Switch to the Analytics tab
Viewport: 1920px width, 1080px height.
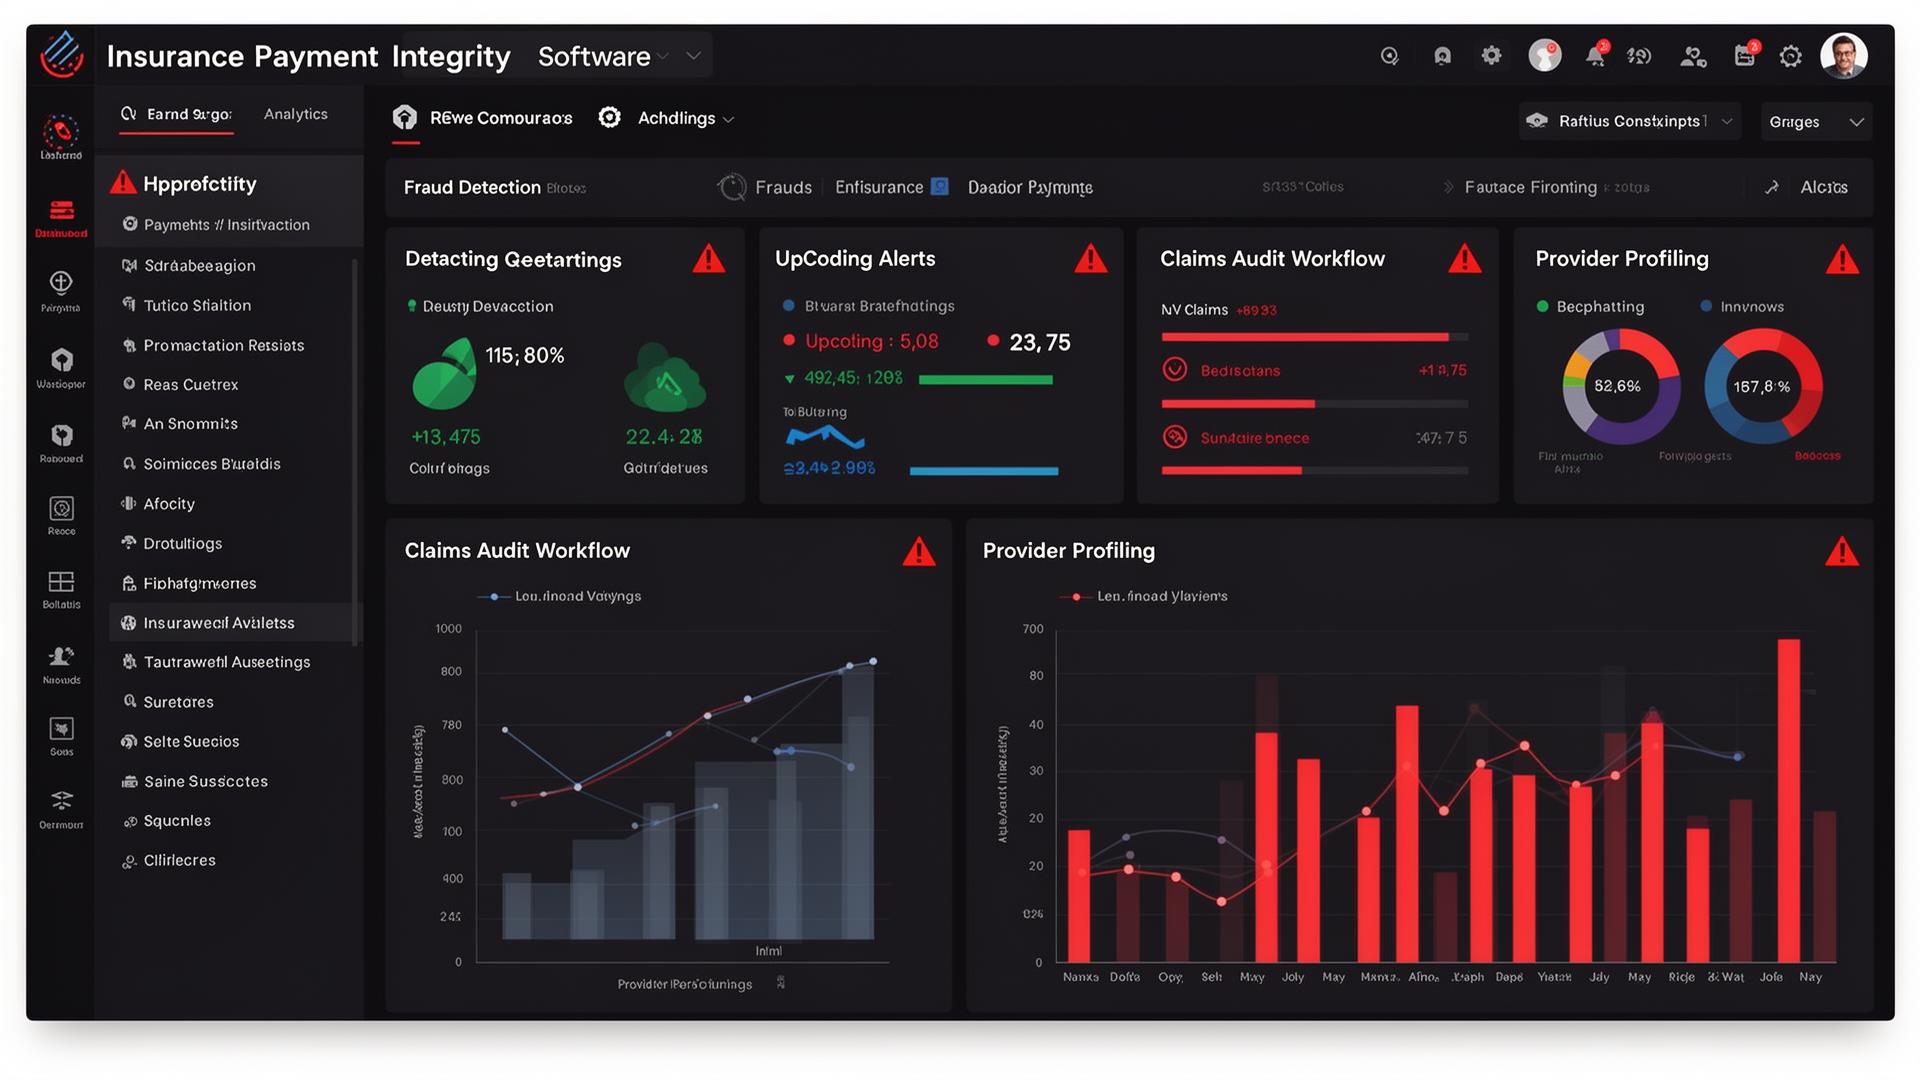296,114
